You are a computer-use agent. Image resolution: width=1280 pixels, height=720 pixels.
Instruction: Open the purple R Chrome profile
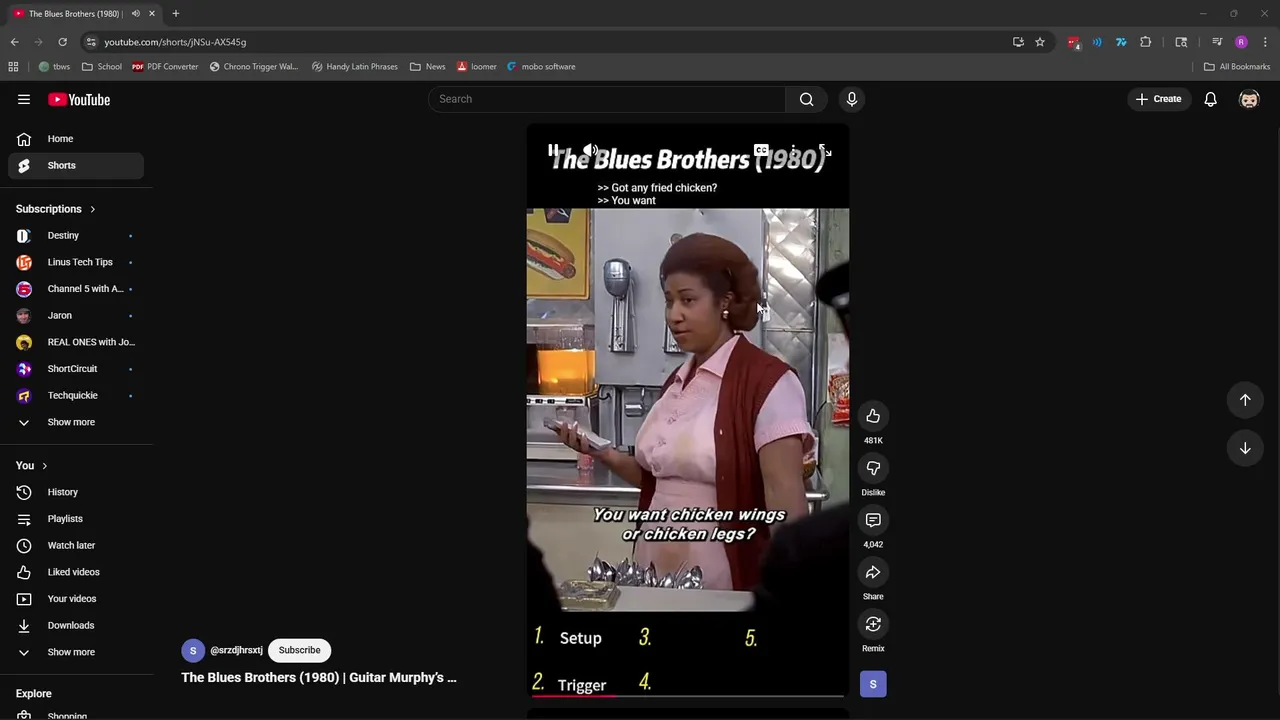(1241, 42)
